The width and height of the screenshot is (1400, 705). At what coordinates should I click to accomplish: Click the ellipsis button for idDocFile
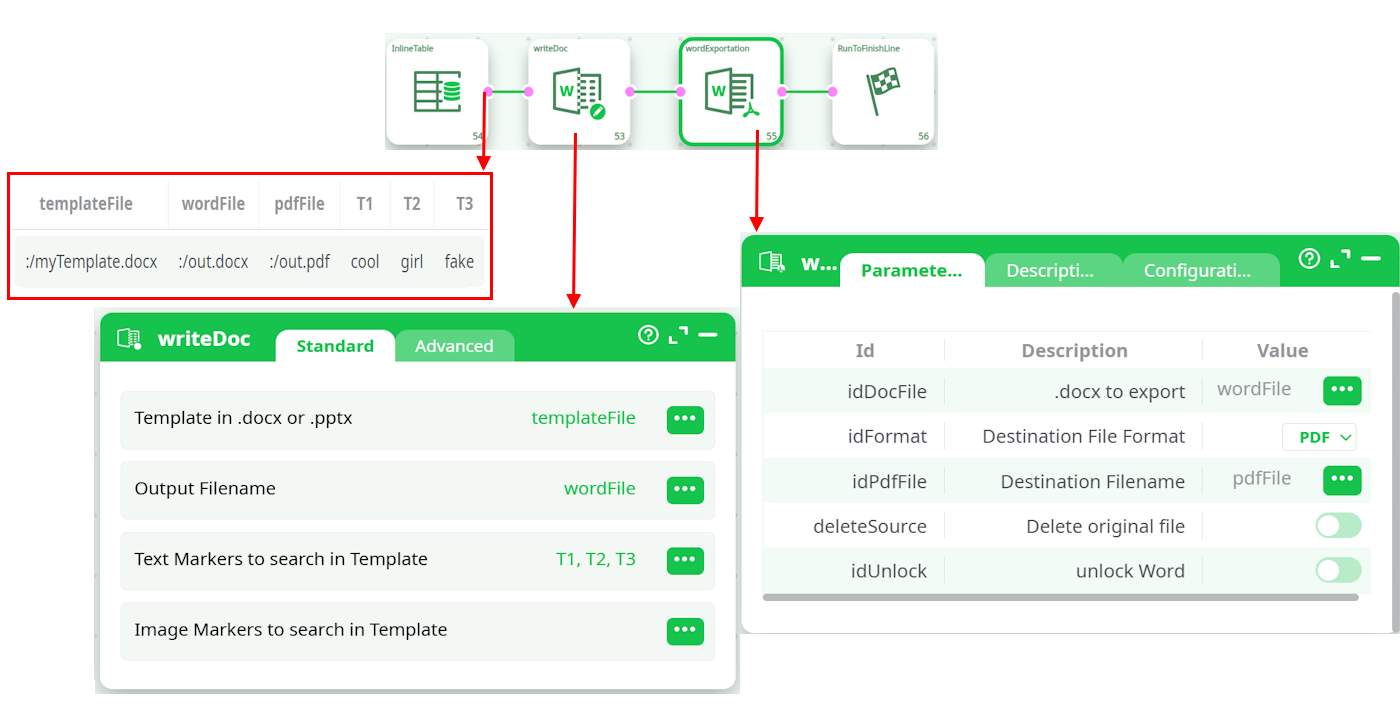(x=1341, y=390)
